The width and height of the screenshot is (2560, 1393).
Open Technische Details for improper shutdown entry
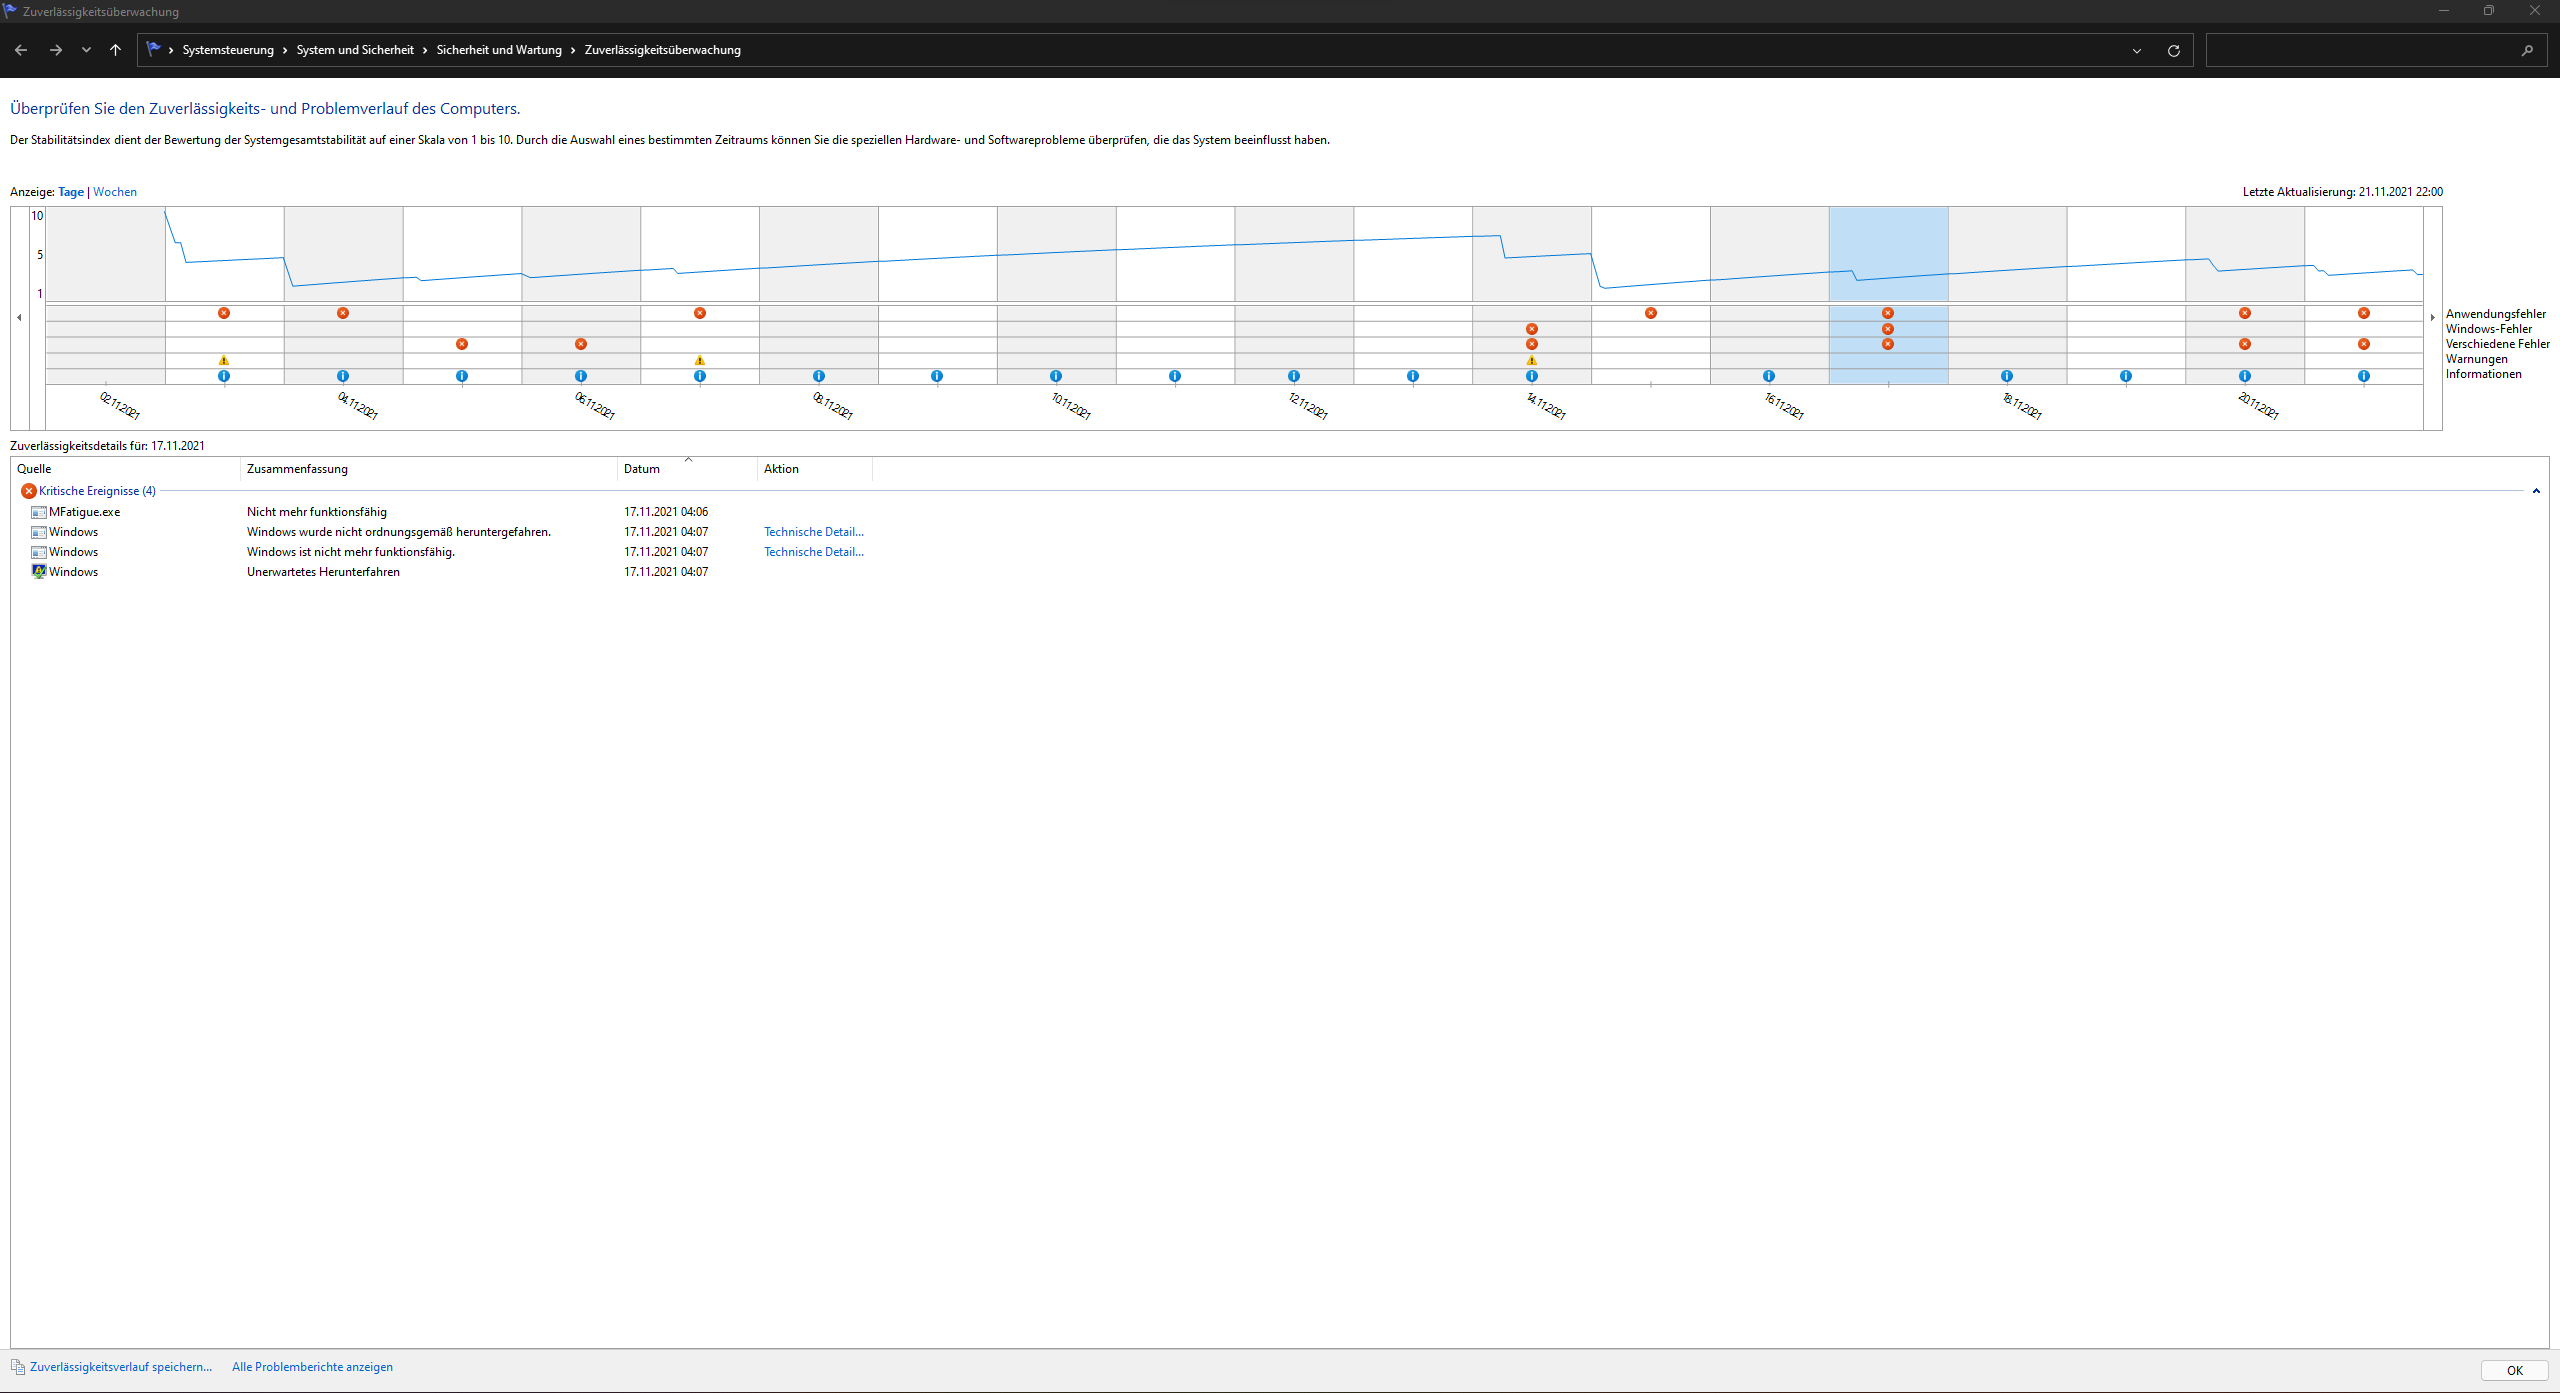[813, 532]
